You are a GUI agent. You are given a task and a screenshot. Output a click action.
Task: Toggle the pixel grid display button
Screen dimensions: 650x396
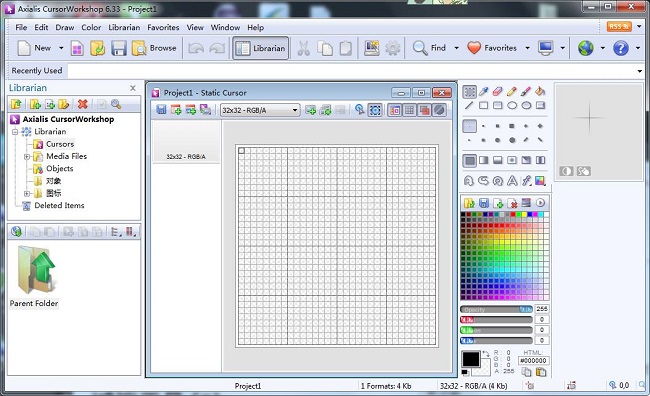click(410, 110)
